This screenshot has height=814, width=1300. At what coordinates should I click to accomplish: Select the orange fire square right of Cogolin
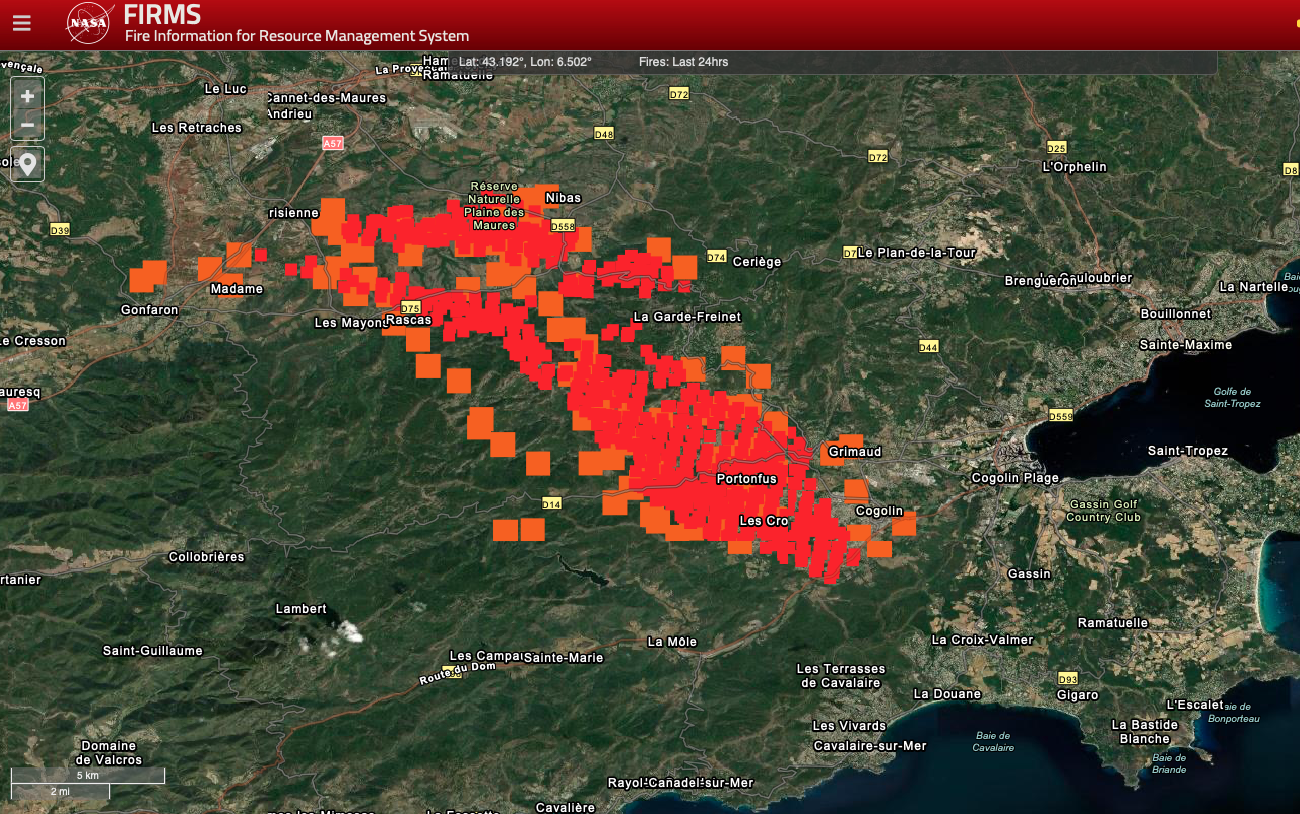[x=903, y=524]
